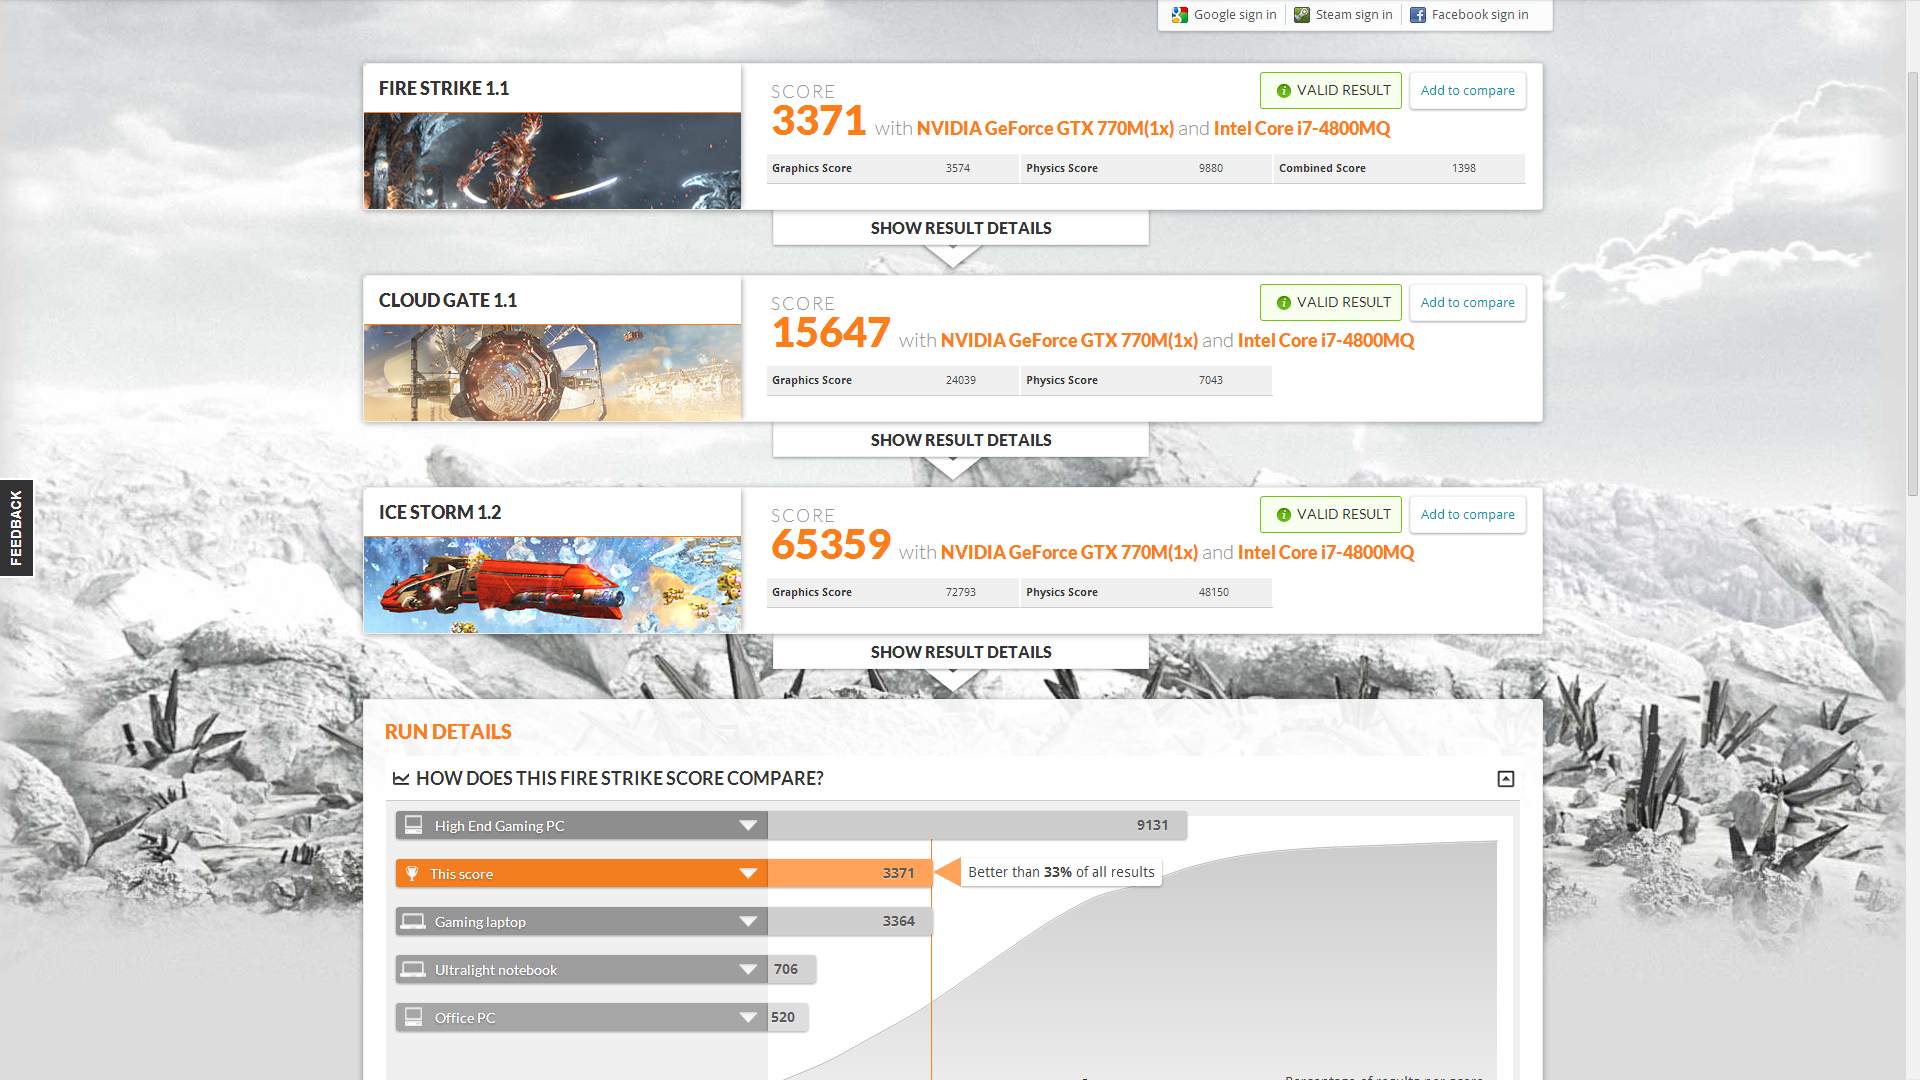Click Fire Strike valid result info icon

[x=1284, y=91]
